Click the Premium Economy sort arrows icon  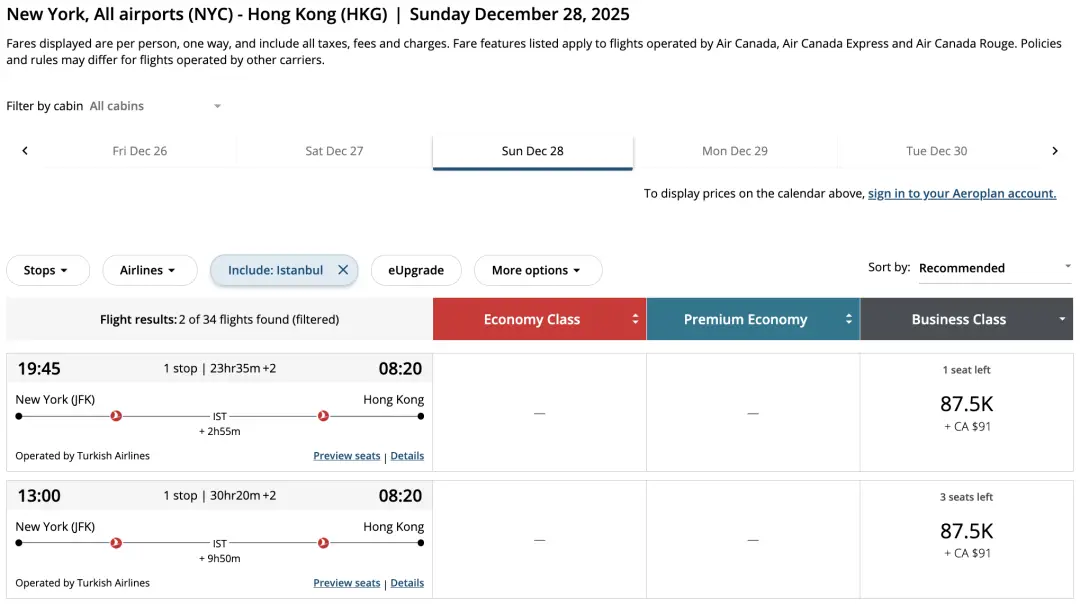coord(848,319)
